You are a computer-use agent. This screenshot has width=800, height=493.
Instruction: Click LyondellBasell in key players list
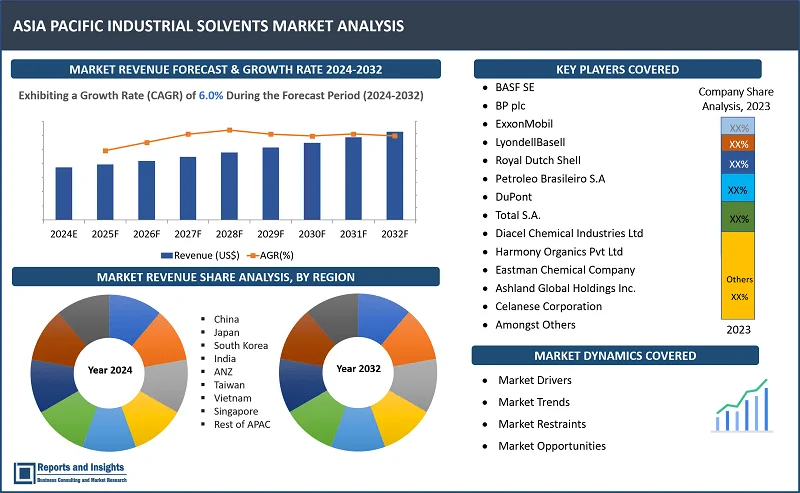point(530,142)
